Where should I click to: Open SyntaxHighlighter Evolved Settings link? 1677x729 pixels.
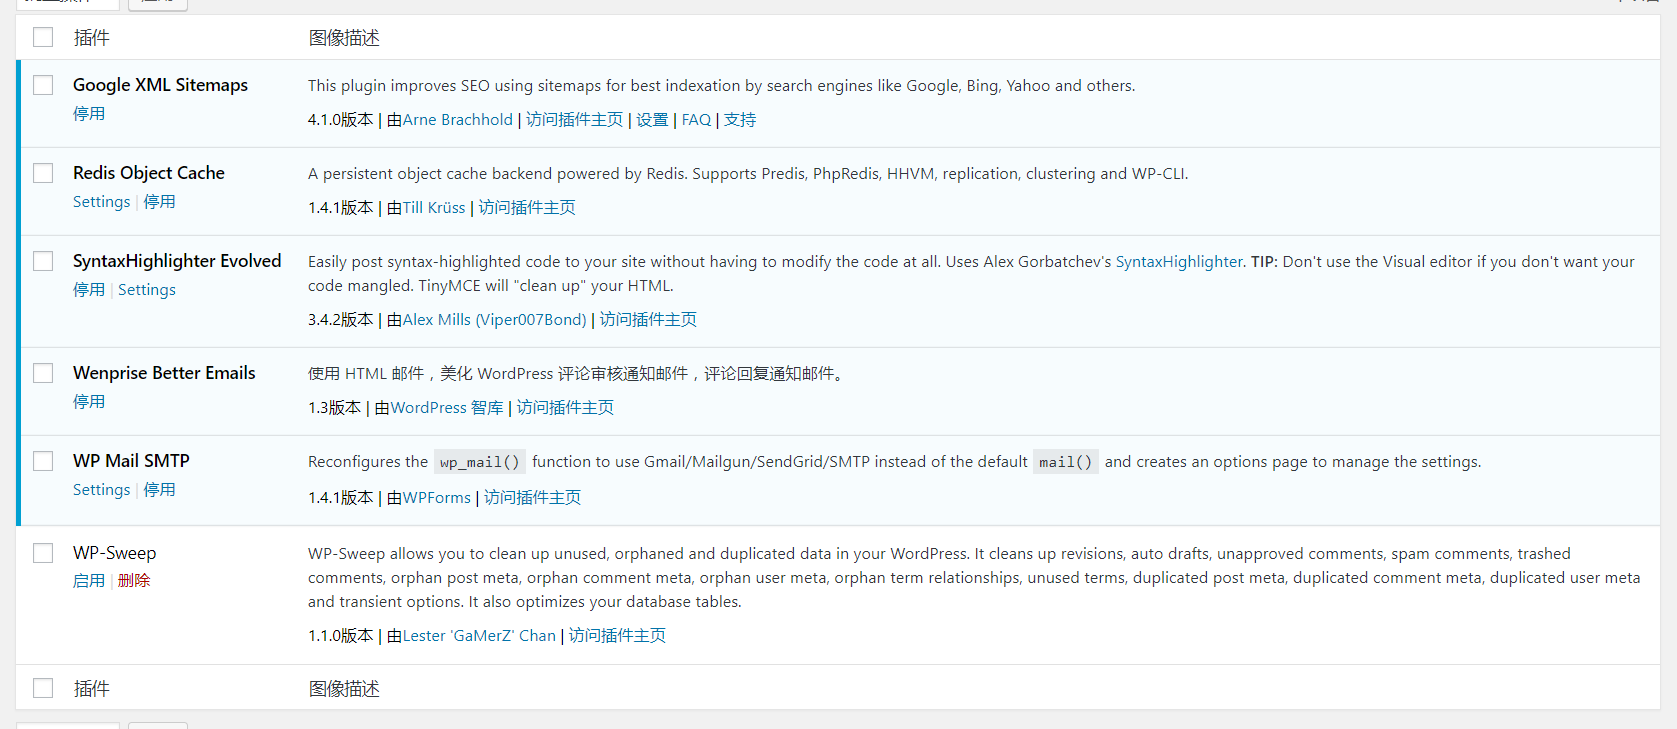147,290
